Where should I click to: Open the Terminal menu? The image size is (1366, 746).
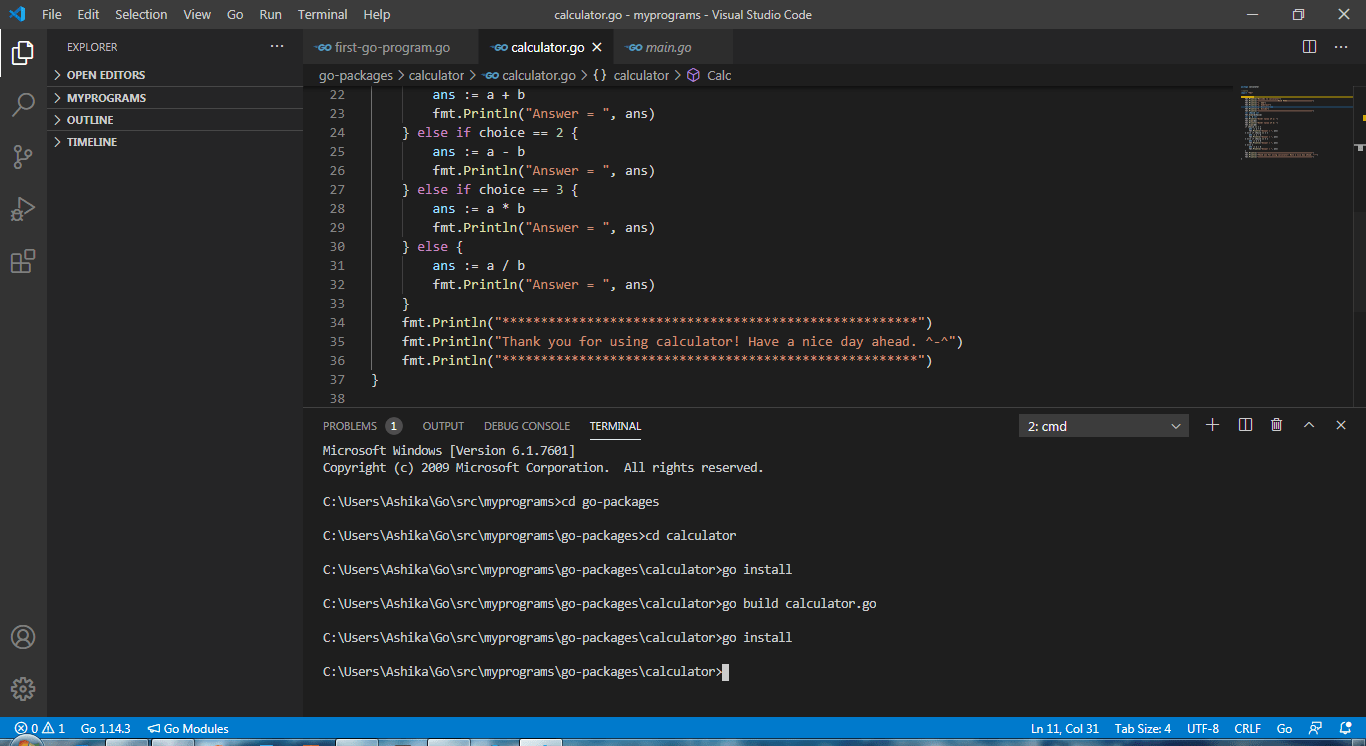(322, 14)
